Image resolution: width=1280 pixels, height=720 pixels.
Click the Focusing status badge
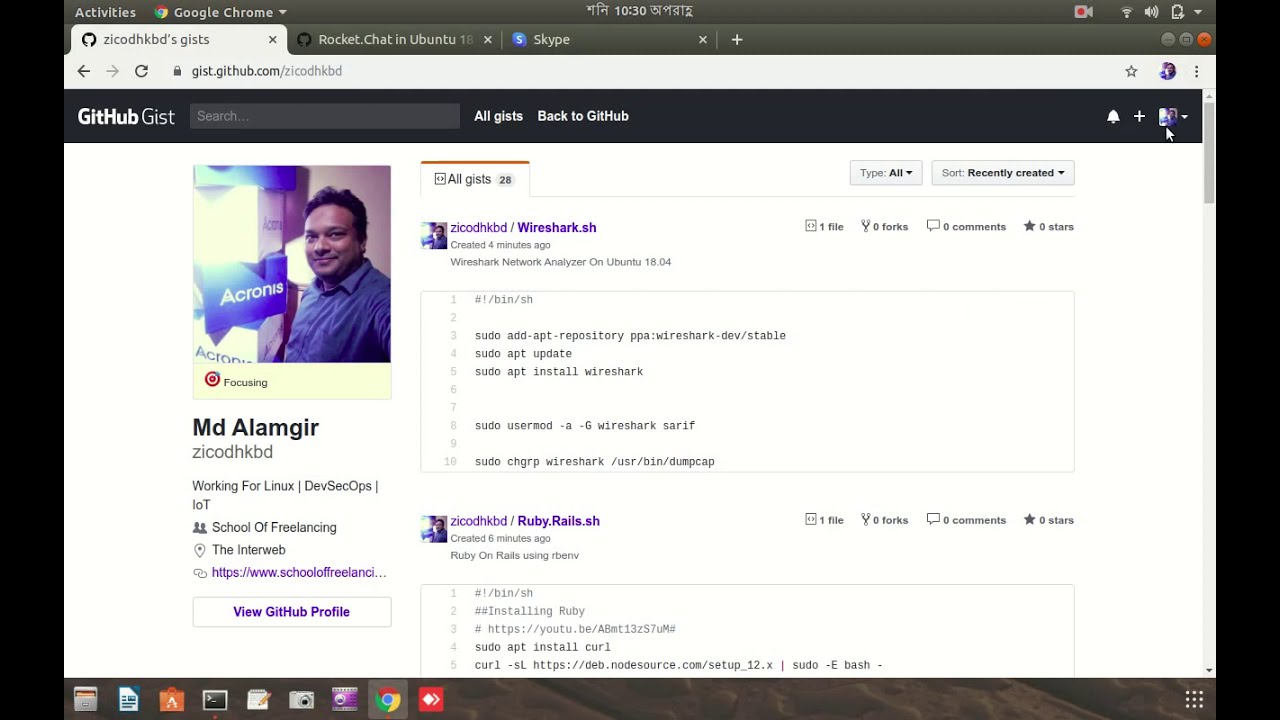[x=292, y=381]
